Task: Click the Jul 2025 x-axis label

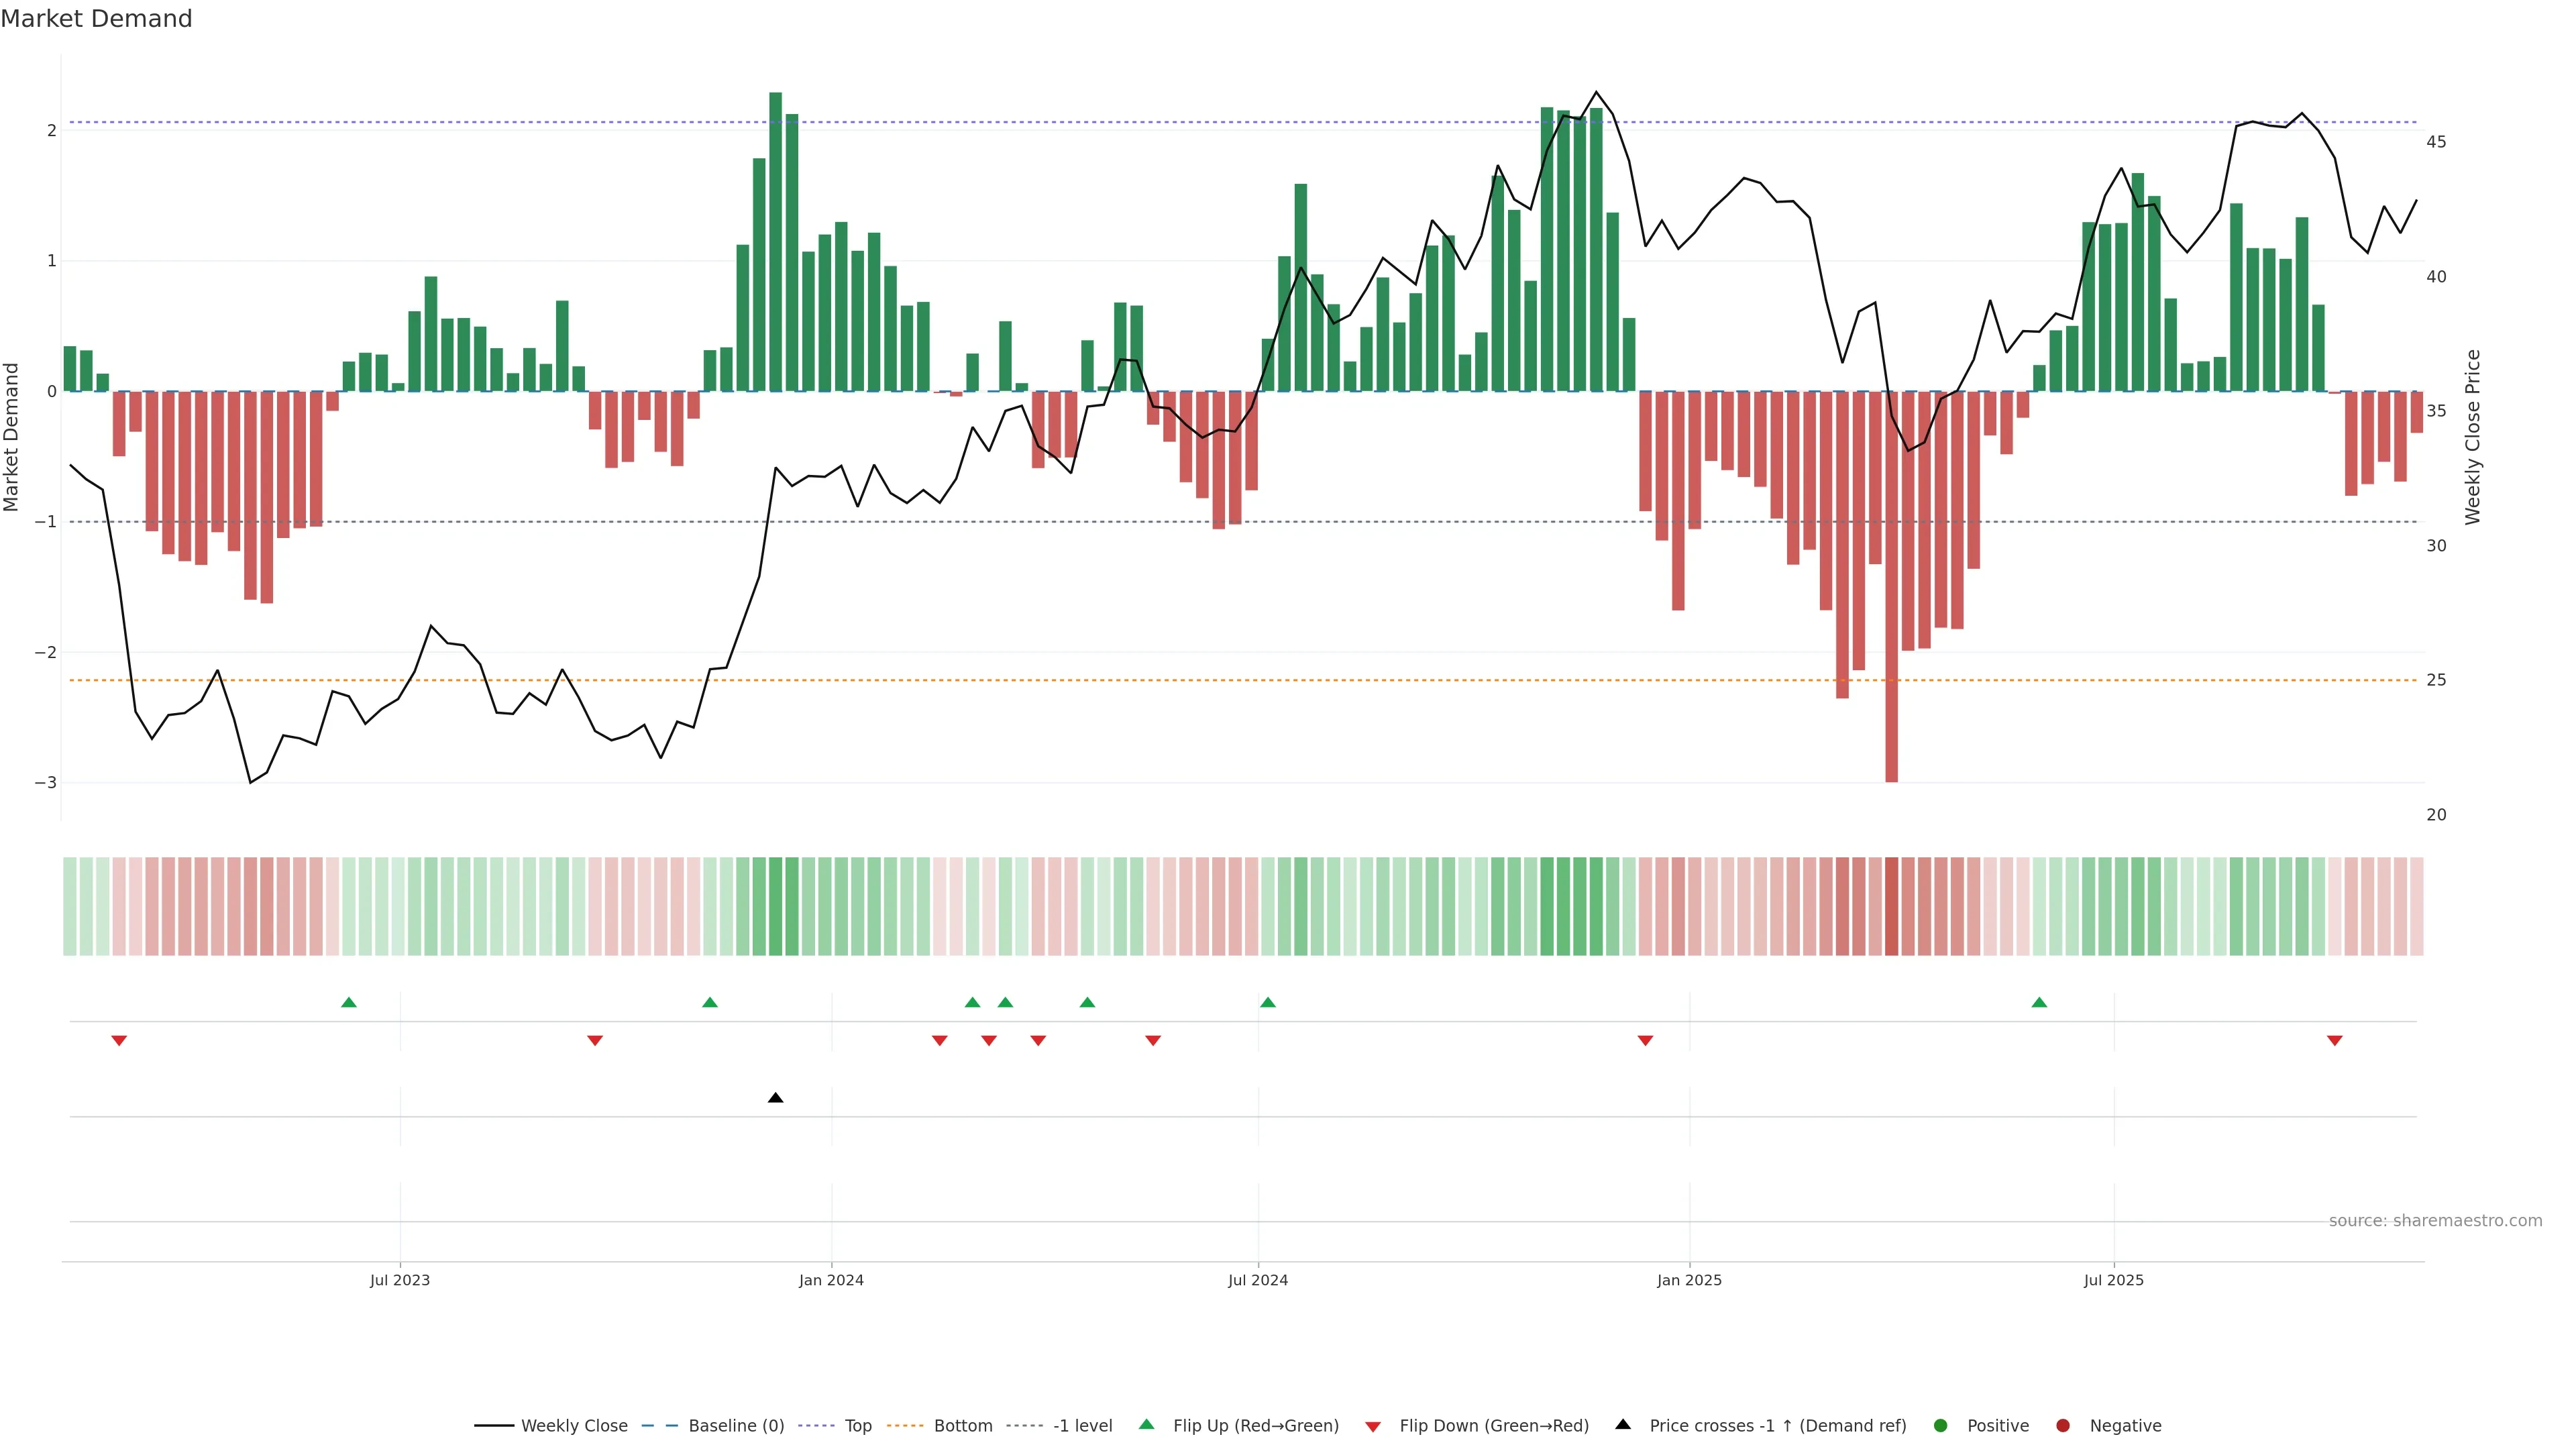Action: point(2113,1280)
